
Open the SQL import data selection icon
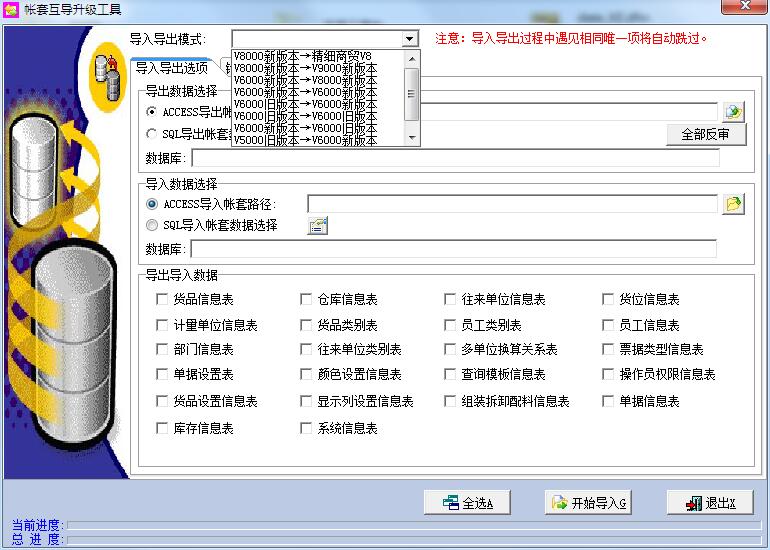[x=318, y=226]
